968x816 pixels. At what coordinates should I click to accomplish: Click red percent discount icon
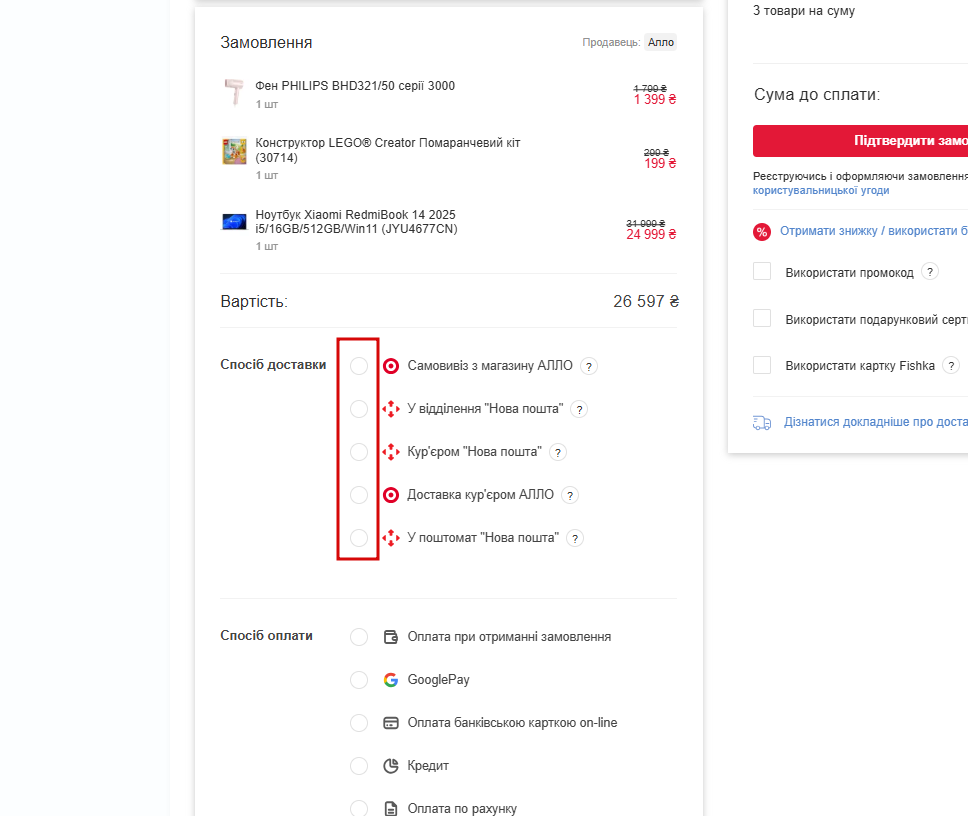point(762,231)
